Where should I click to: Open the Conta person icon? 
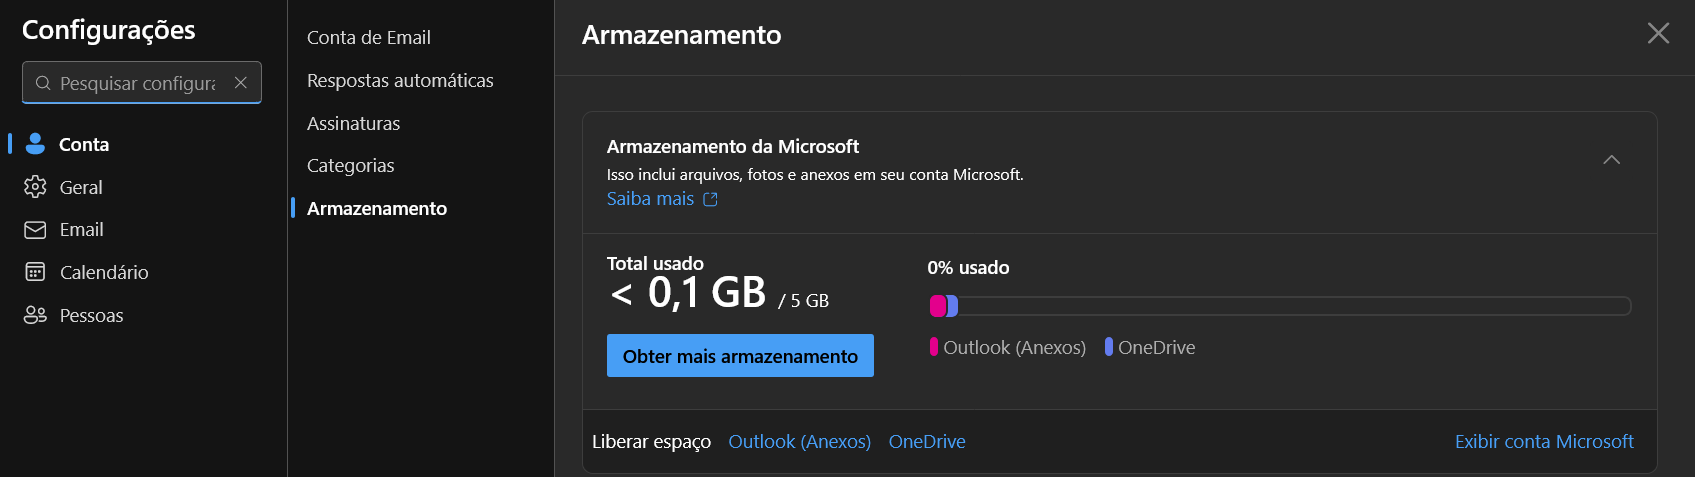tap(35, 144)
